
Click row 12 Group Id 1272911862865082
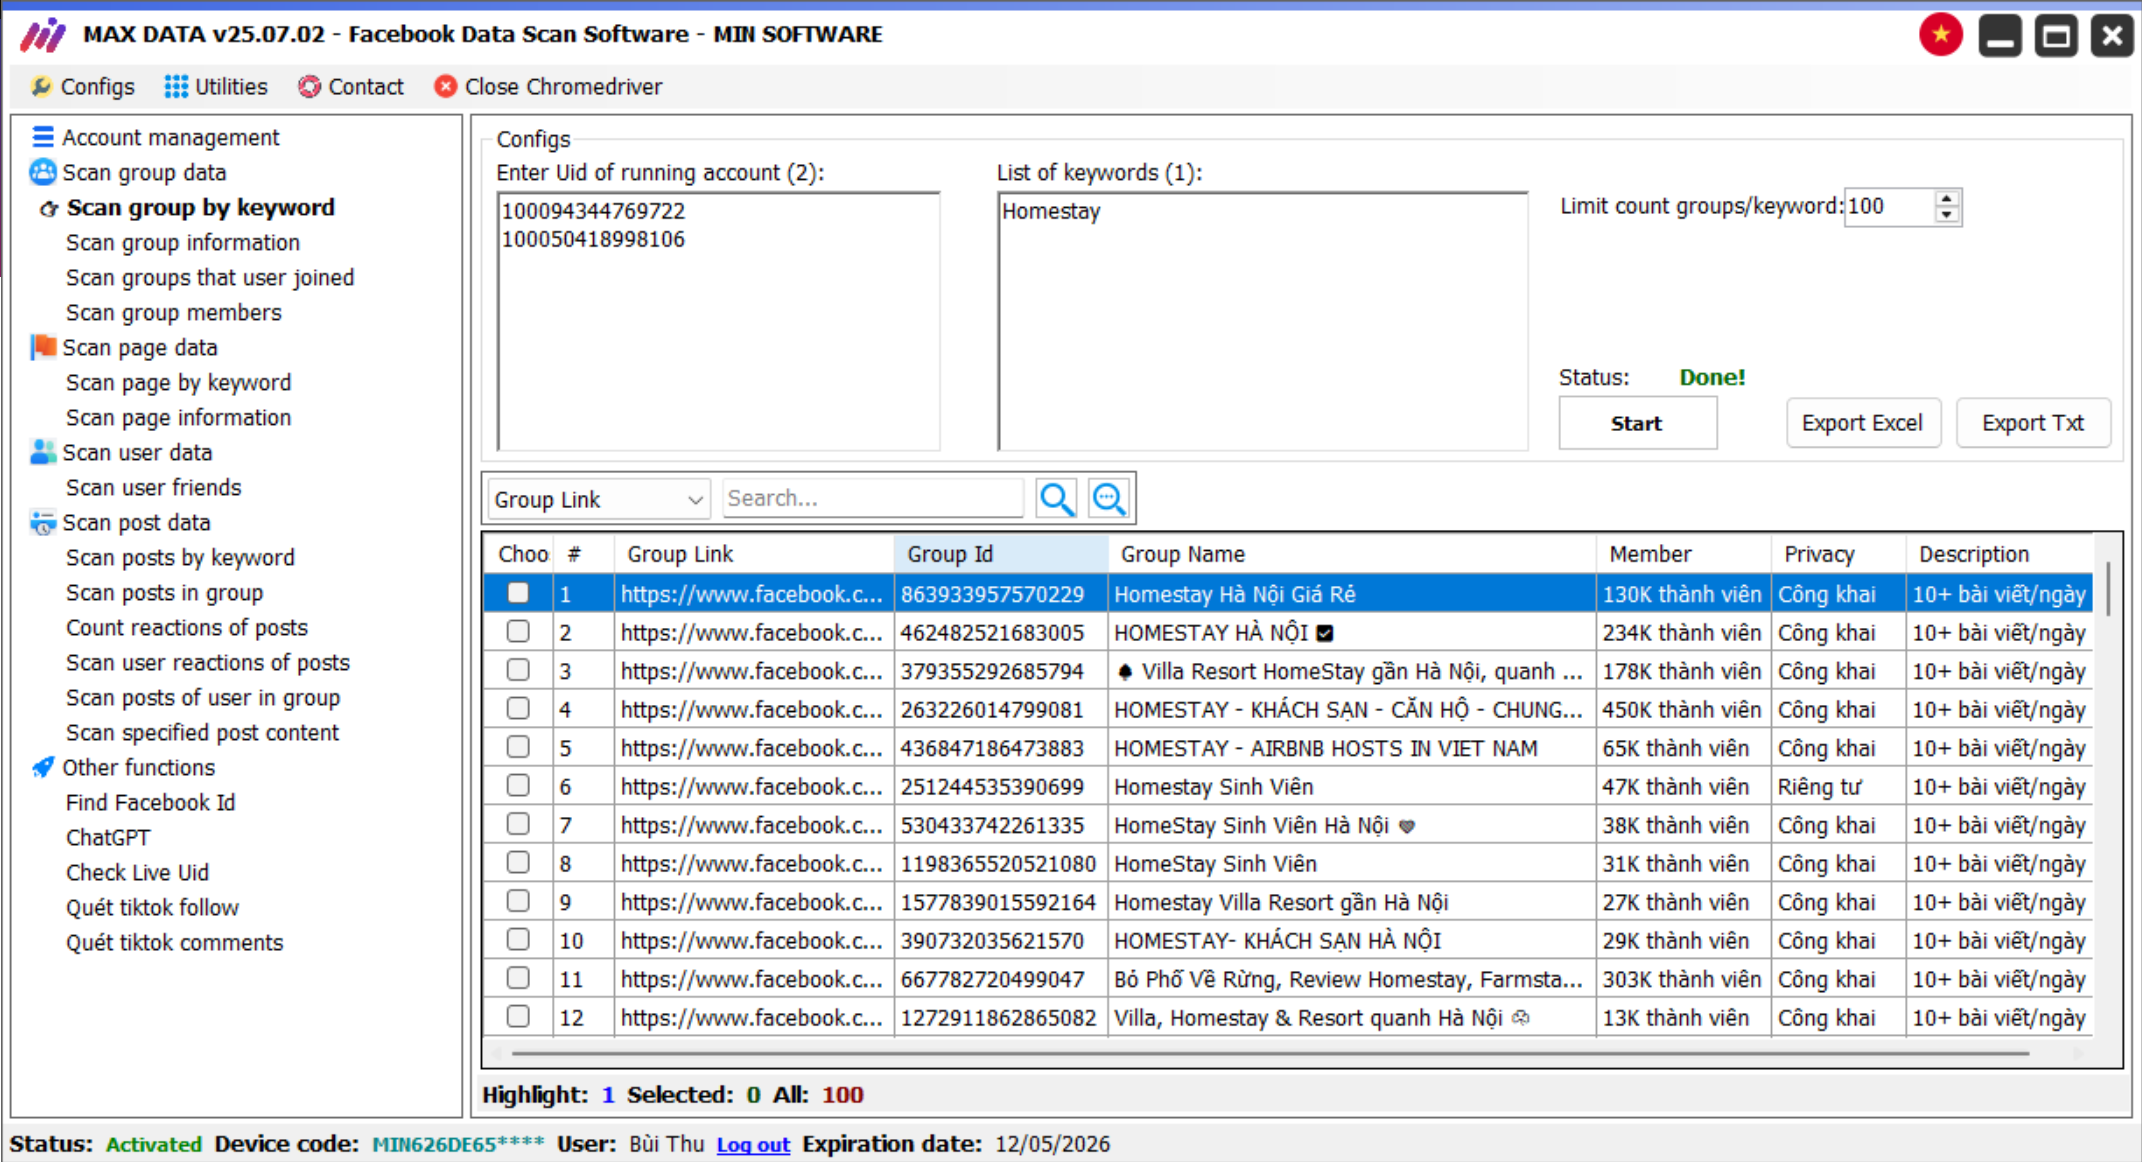pos(1001,1018)
